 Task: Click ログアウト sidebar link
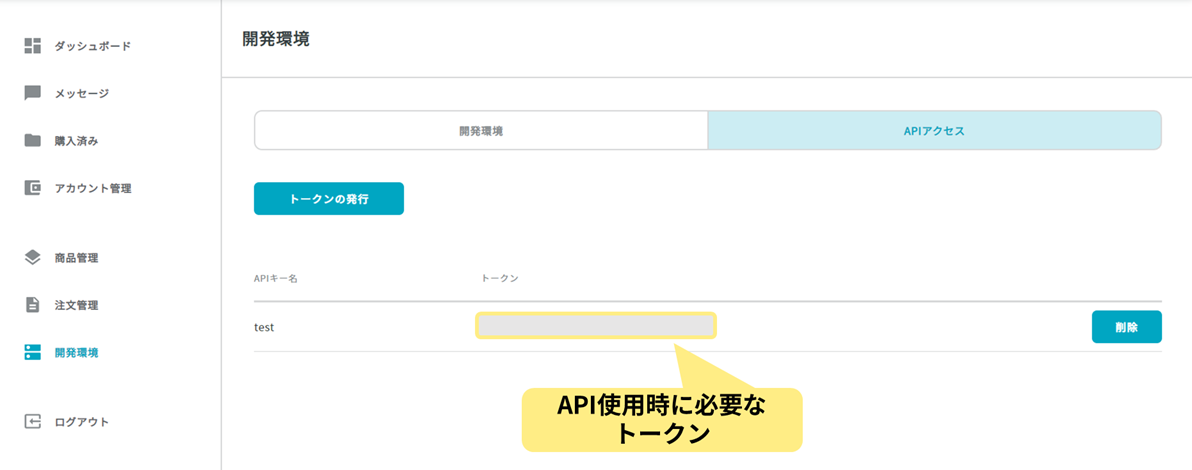[x=82, y=422]
